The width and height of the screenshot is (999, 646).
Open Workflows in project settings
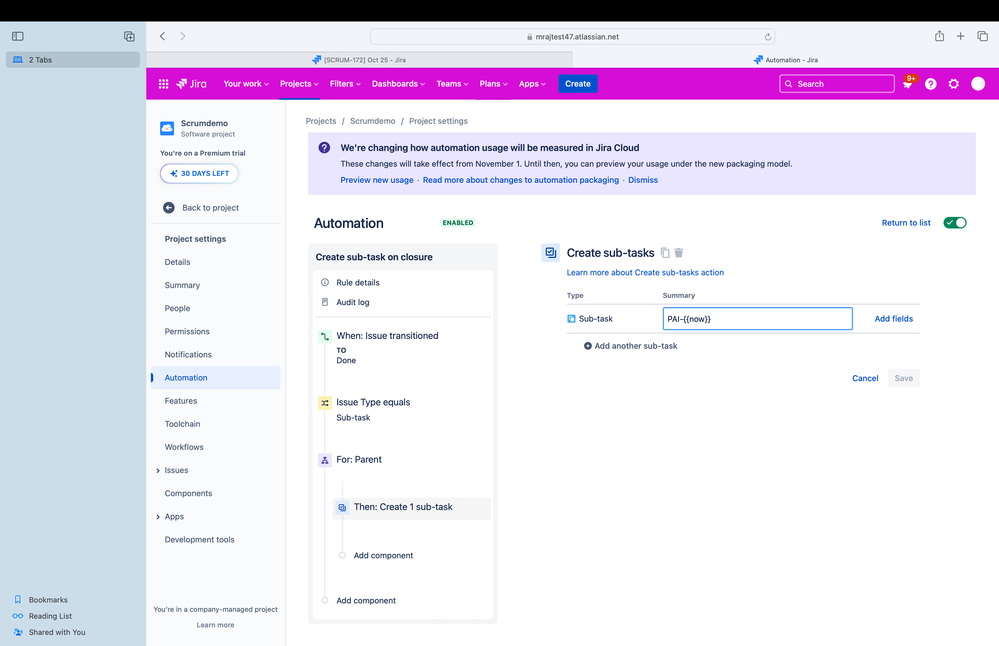184,447
